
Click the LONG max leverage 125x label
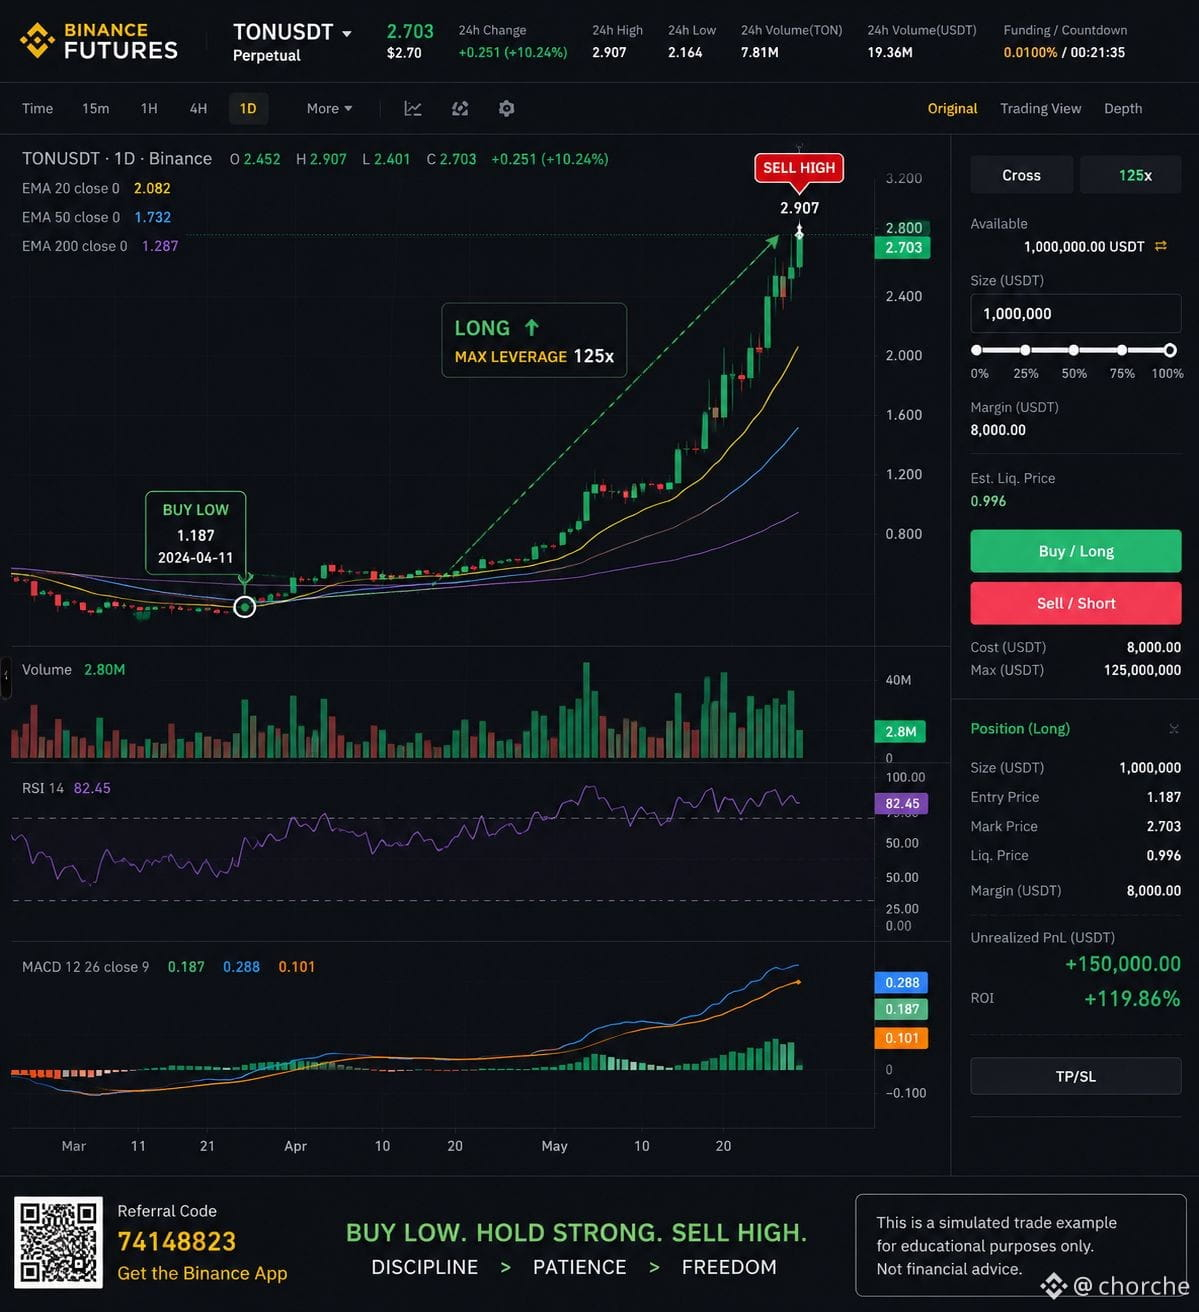click(534, 340)
